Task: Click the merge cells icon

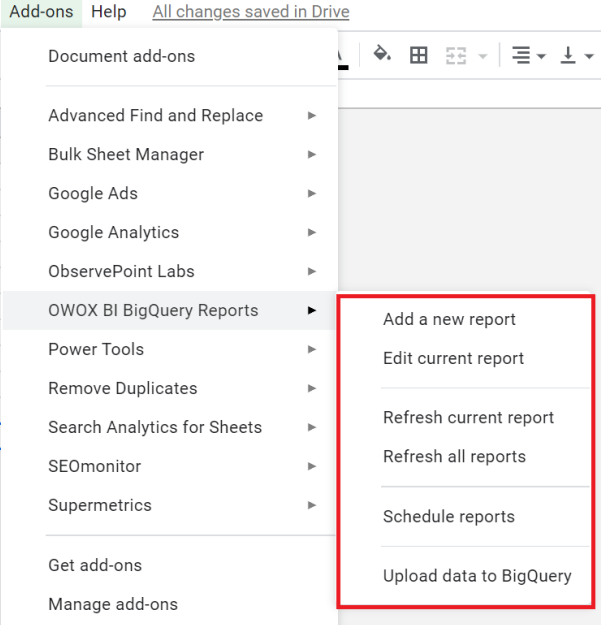Action: [456, 55]
